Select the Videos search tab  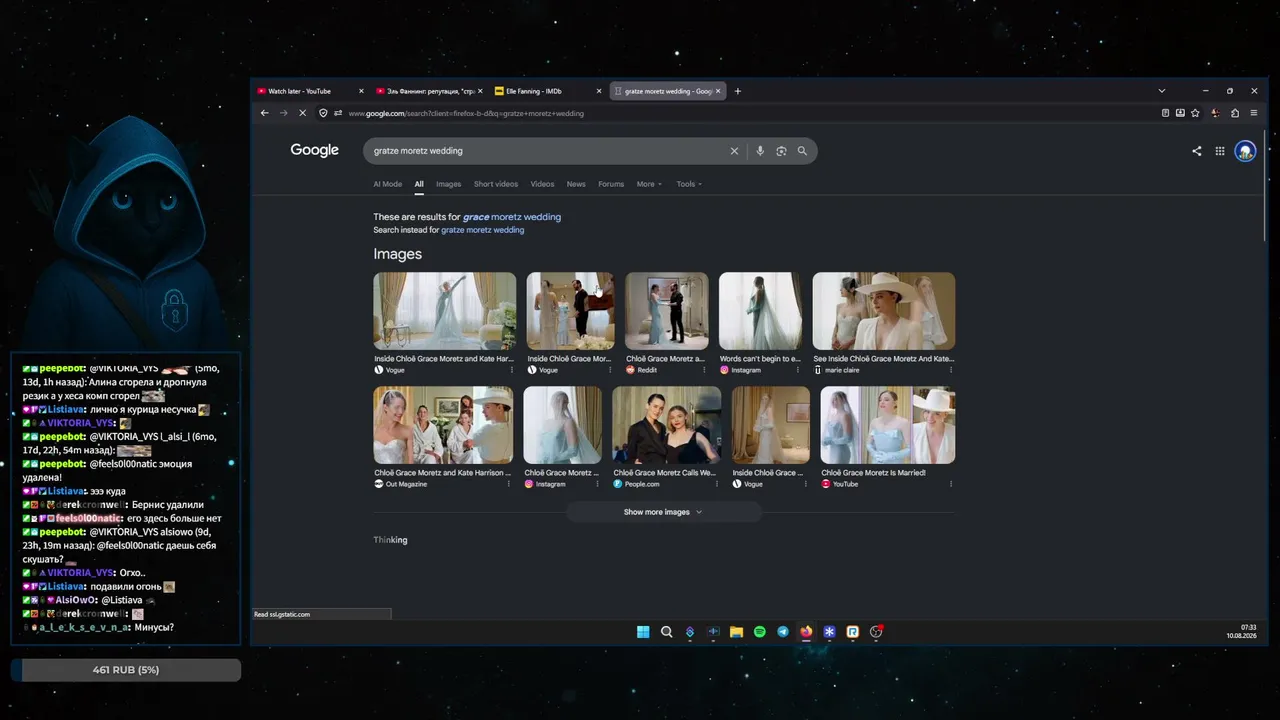tap(542, 184)
